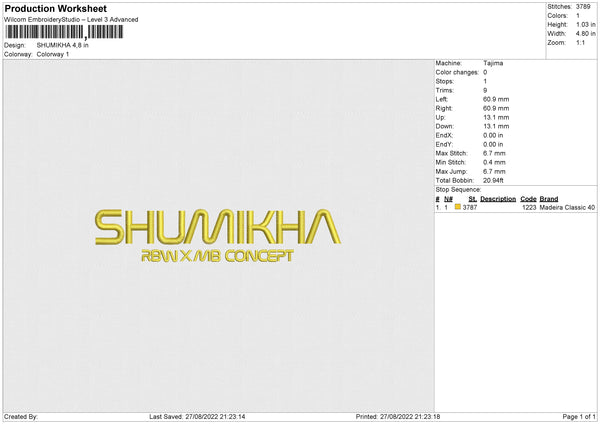Click the 'Description' column header

(x=498, y=199)
